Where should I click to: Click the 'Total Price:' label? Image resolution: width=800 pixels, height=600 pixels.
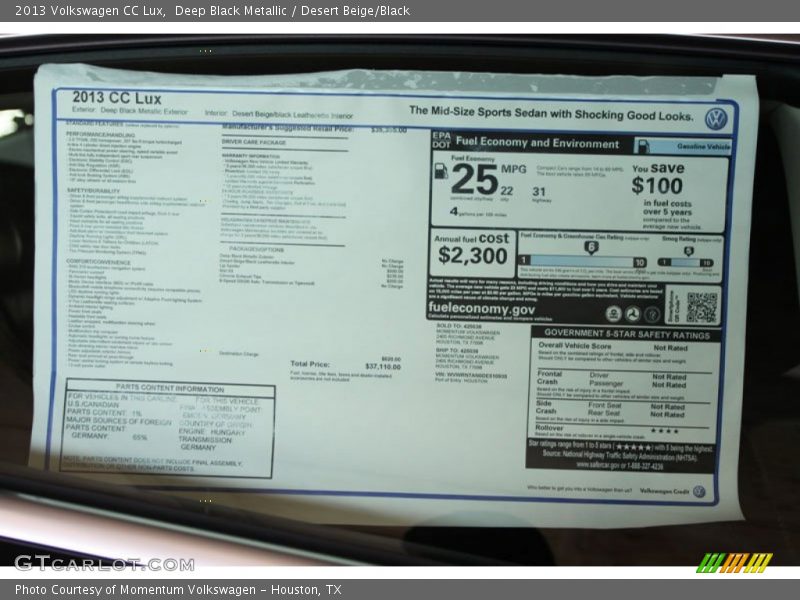[310, 364]
